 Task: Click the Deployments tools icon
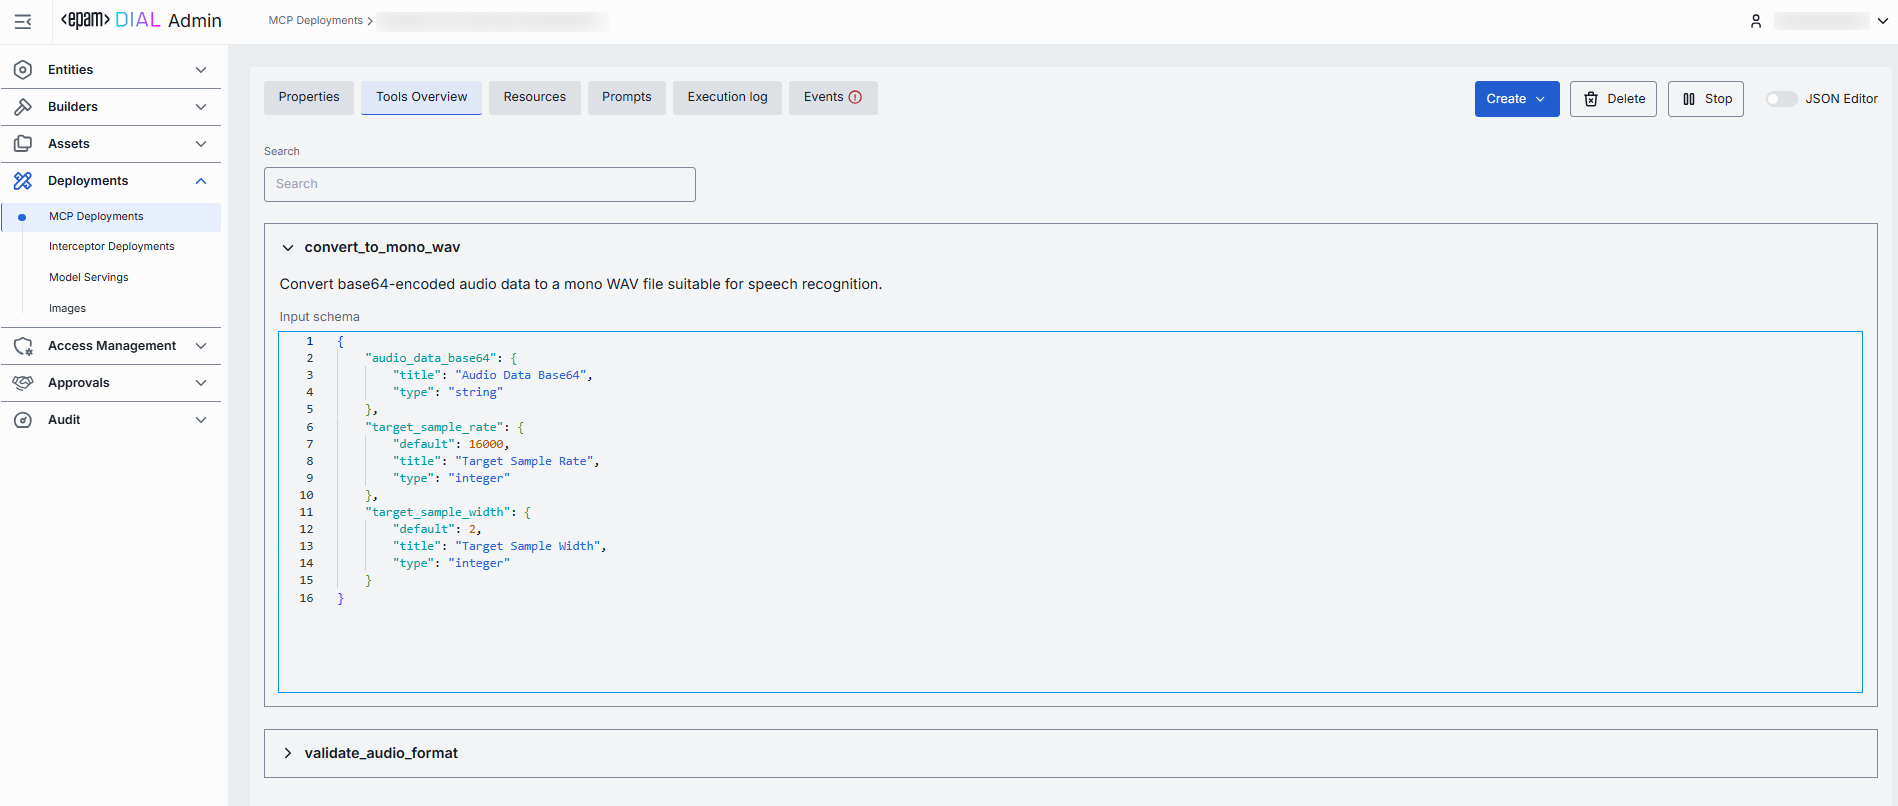click(23, 181)
